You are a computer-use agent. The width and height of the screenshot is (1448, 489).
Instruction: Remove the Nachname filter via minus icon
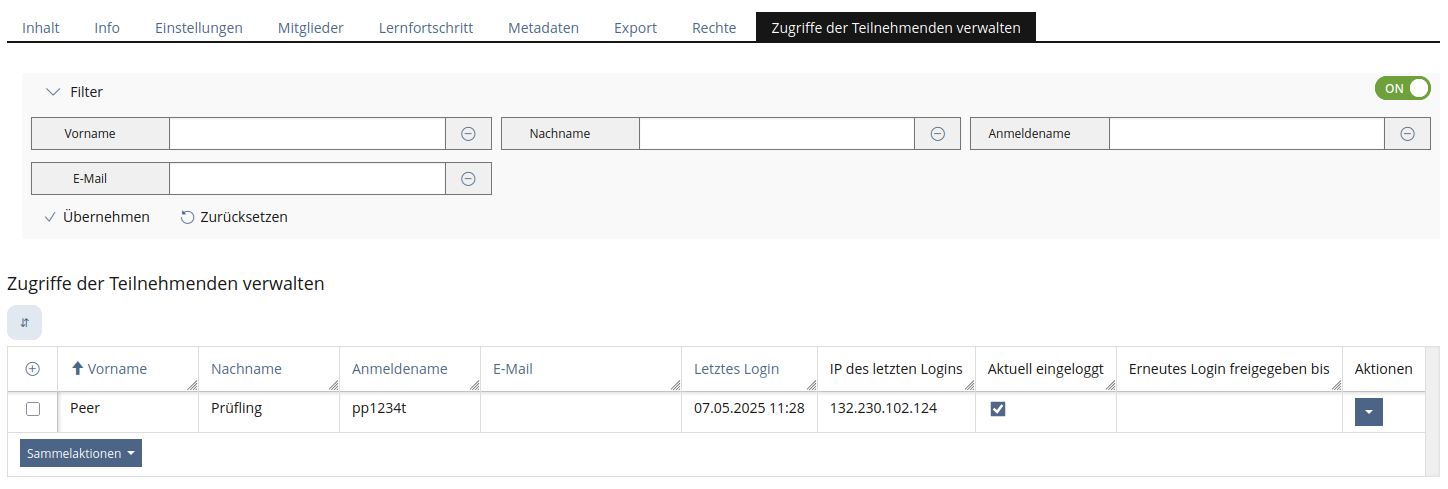937,134
